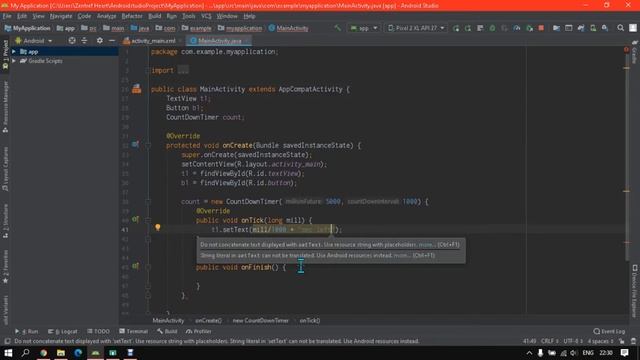Open the Run tool window tab

coord(27,331)
